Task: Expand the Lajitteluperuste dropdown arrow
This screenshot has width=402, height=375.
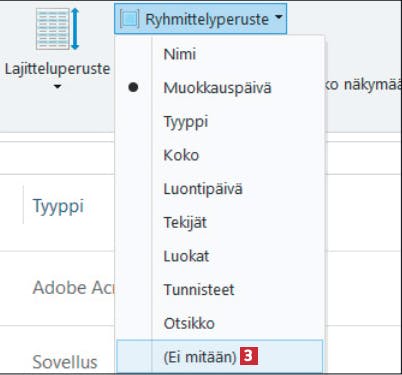Action: (x=57, y=87)
